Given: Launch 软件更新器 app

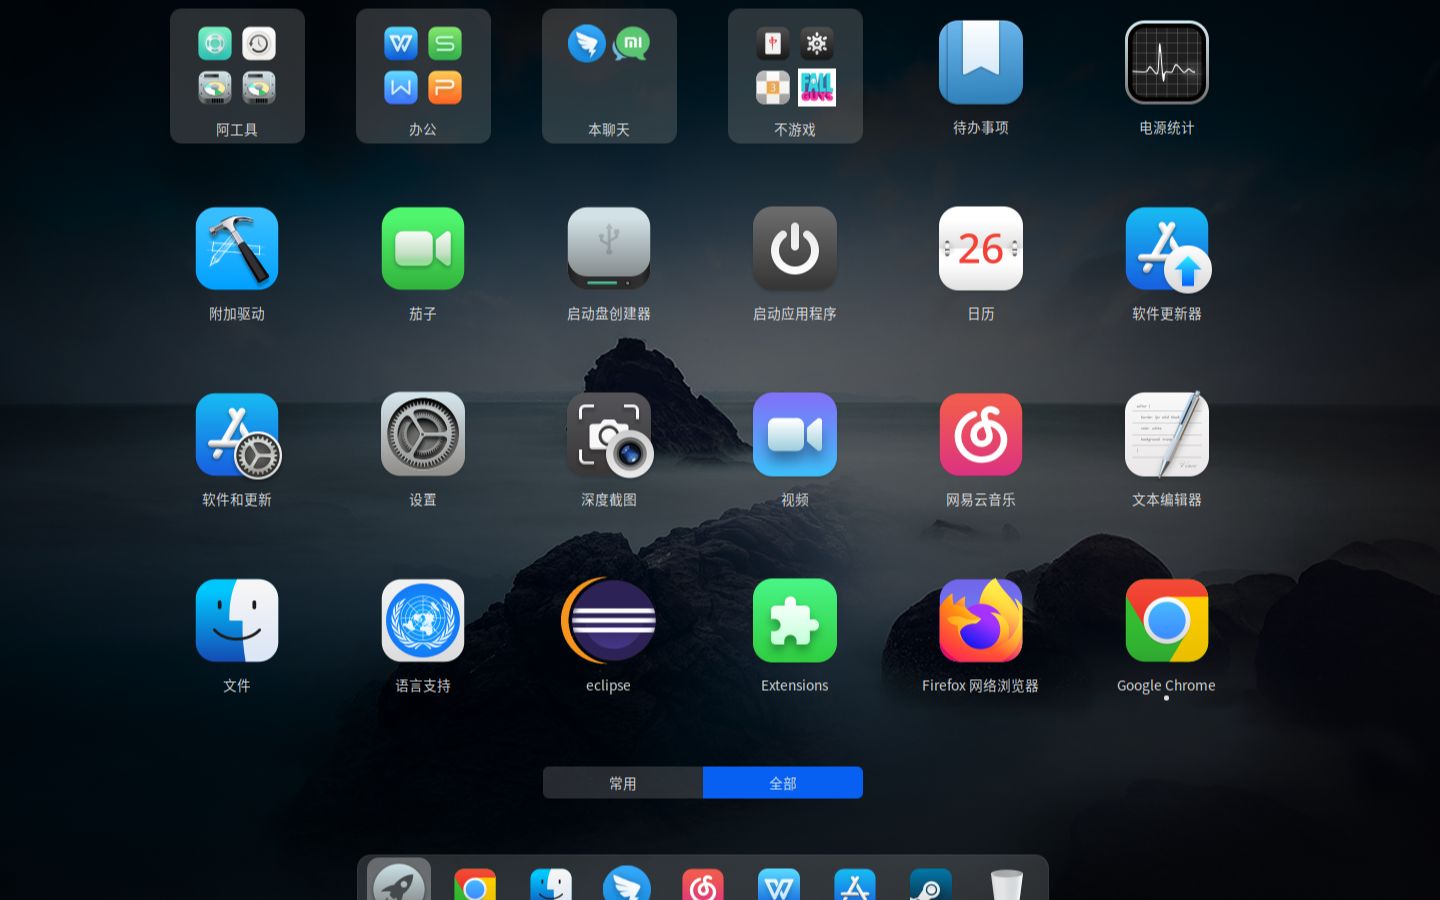Looking at the screenshot, I should click(x=1167, y=249).
